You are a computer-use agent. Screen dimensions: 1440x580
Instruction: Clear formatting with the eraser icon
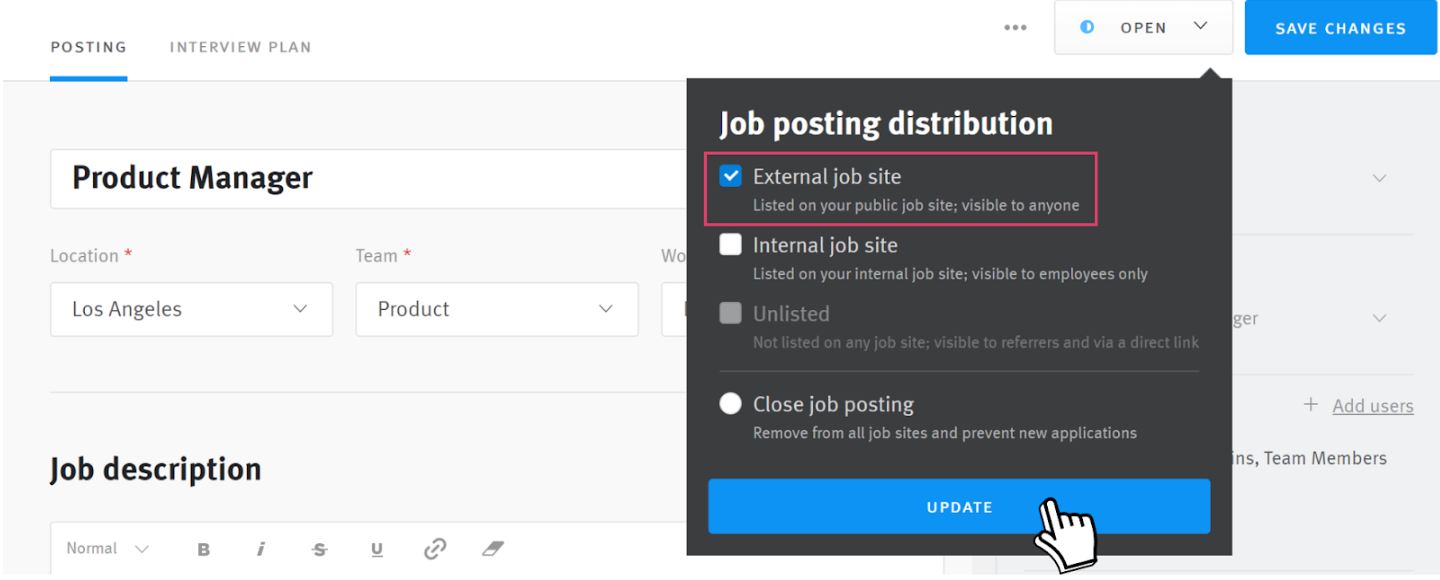coord(492,548)
